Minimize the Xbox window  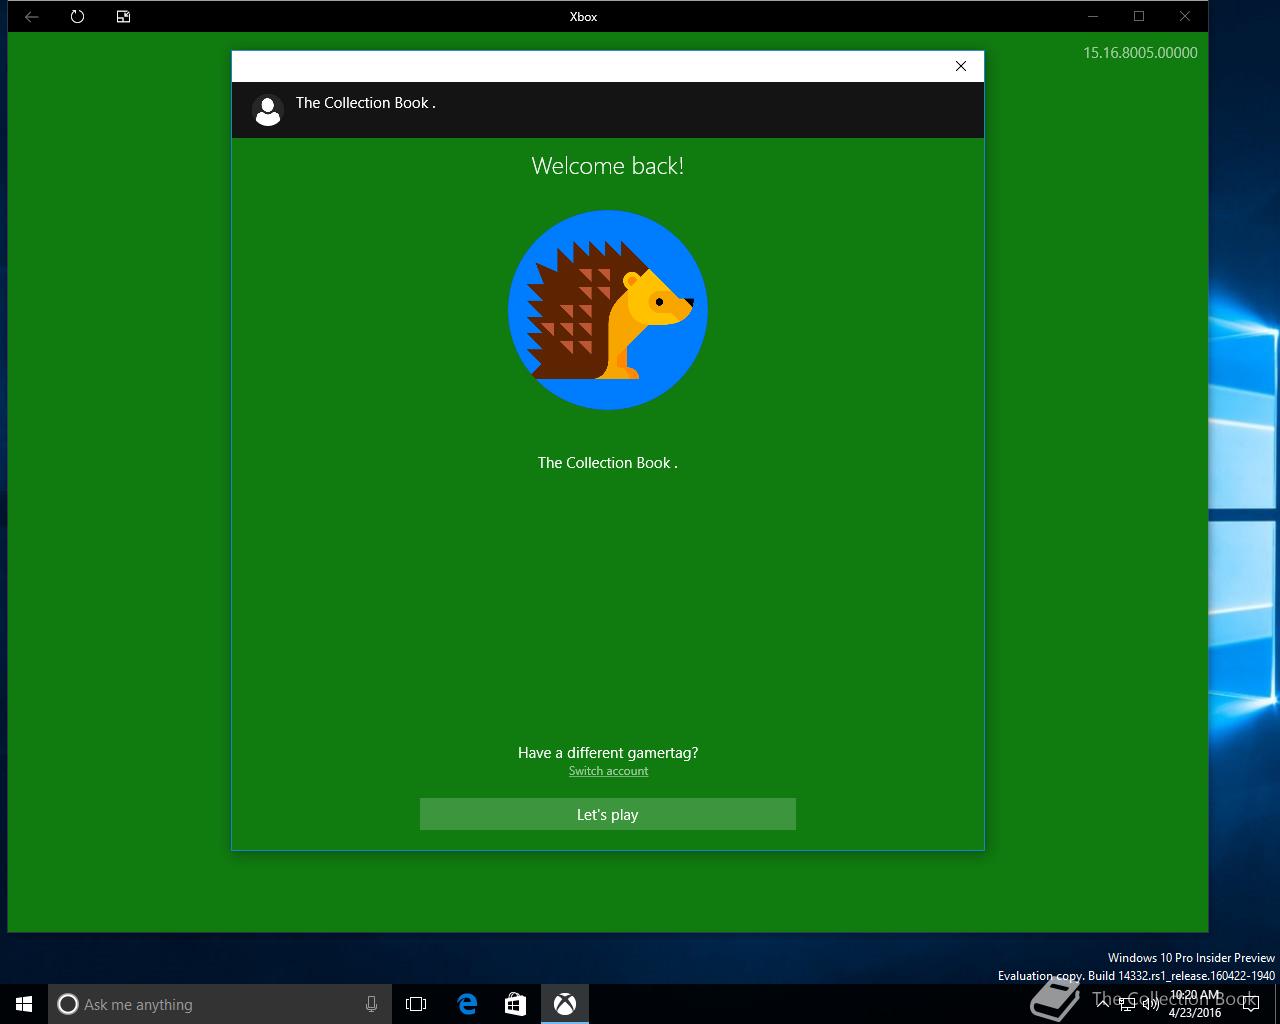(x=1093, y=16)
